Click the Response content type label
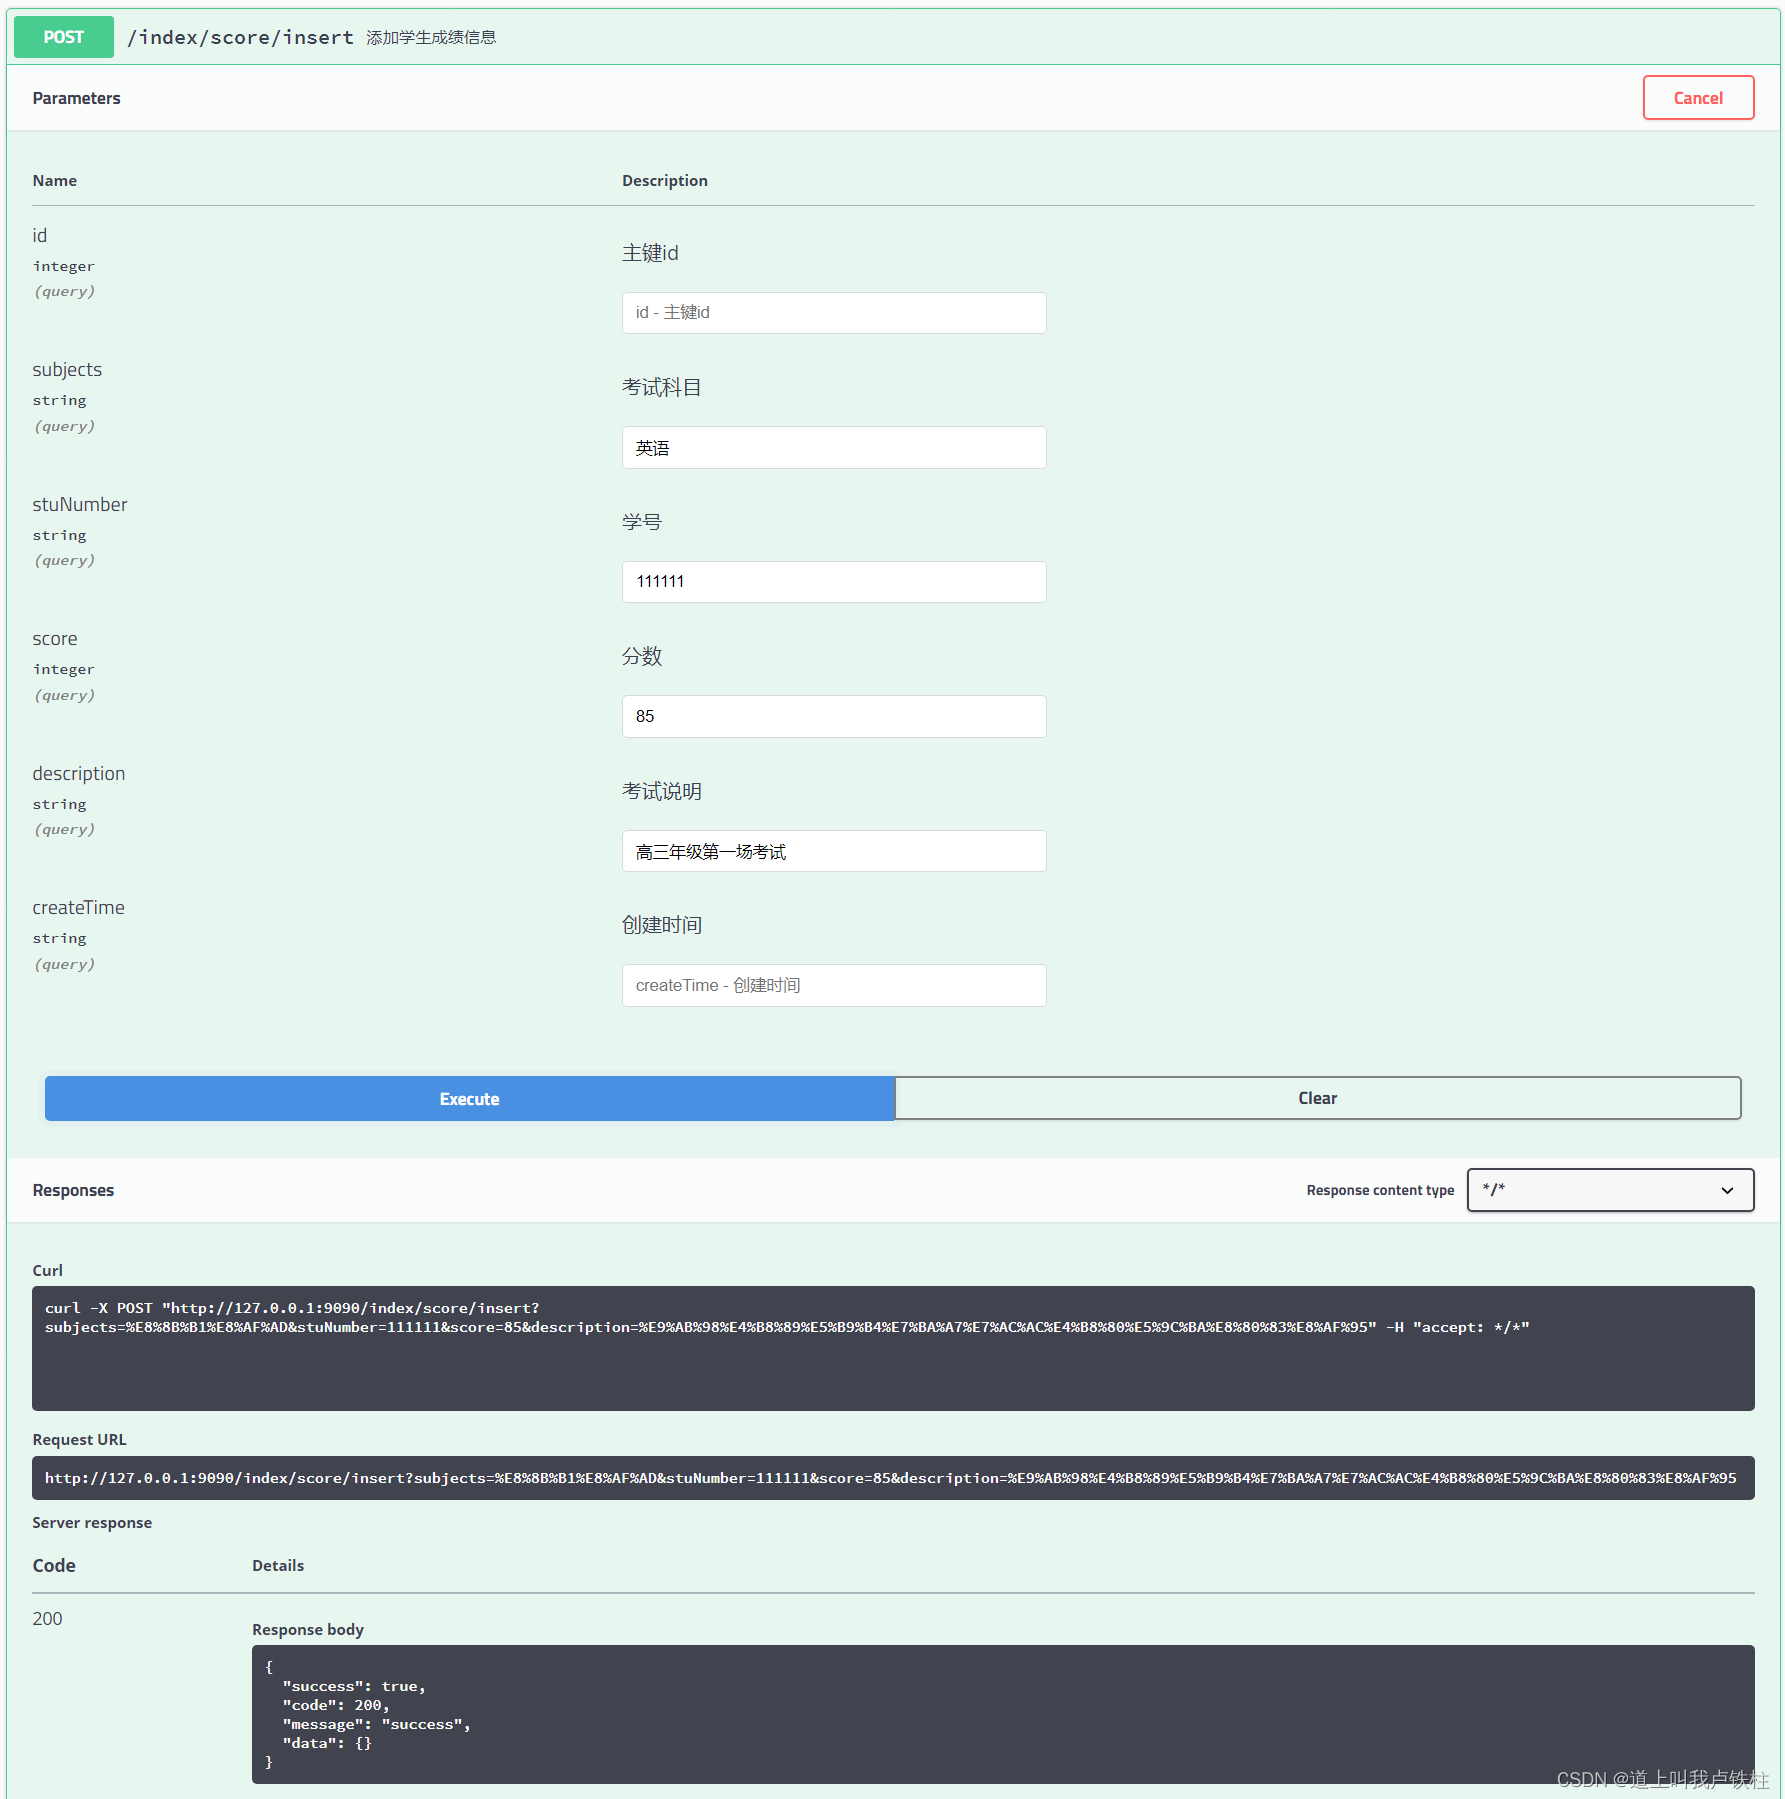Viewport: 1785px width, 1799px height. (x=1380, y=1190)
